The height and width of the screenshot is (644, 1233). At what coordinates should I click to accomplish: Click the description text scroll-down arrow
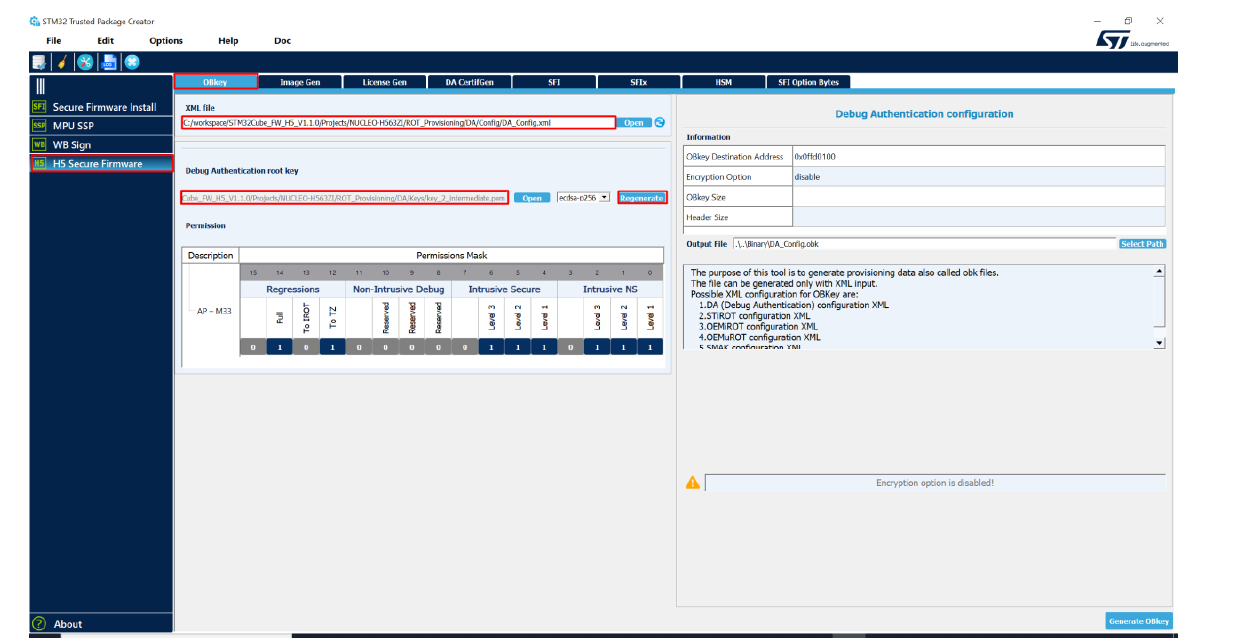tap(1159, 343)
